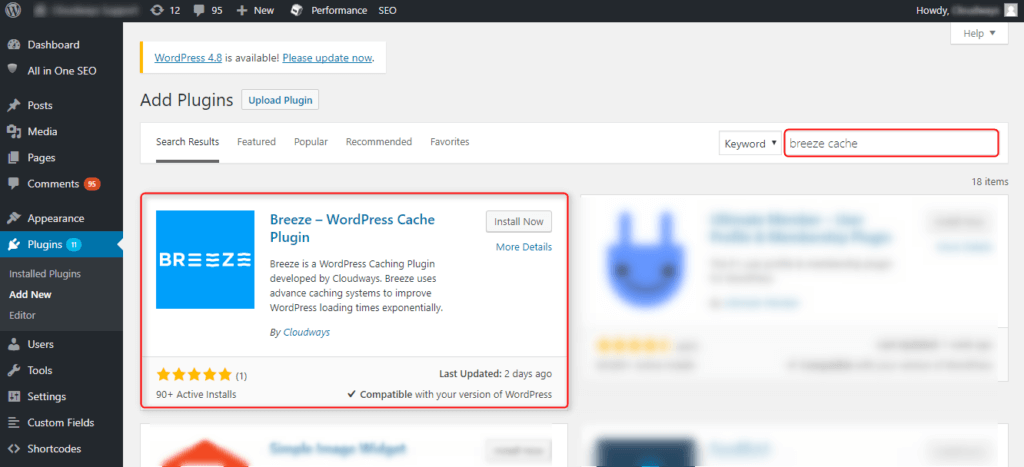Open Pages sidebar icon
Image resolution: width=1024 pixels, height=467 pixels.
(x=13, y=157)
